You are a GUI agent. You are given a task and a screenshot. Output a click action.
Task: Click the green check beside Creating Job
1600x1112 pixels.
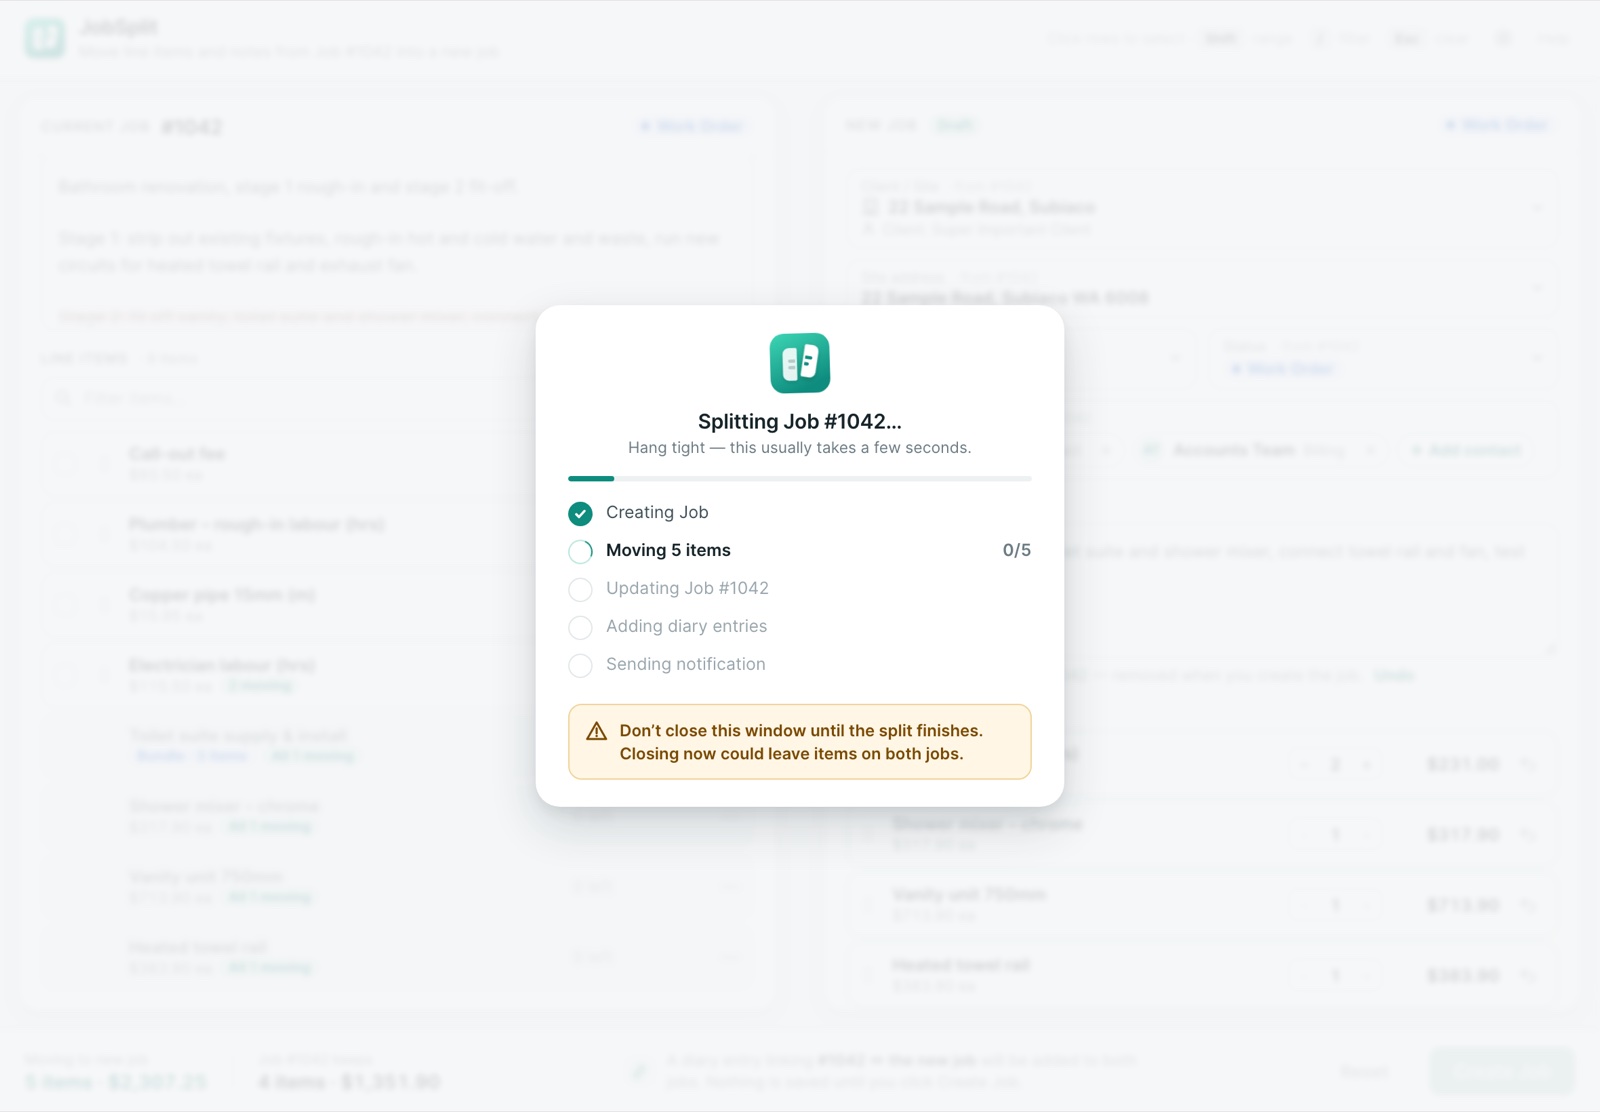click(580, 513)
